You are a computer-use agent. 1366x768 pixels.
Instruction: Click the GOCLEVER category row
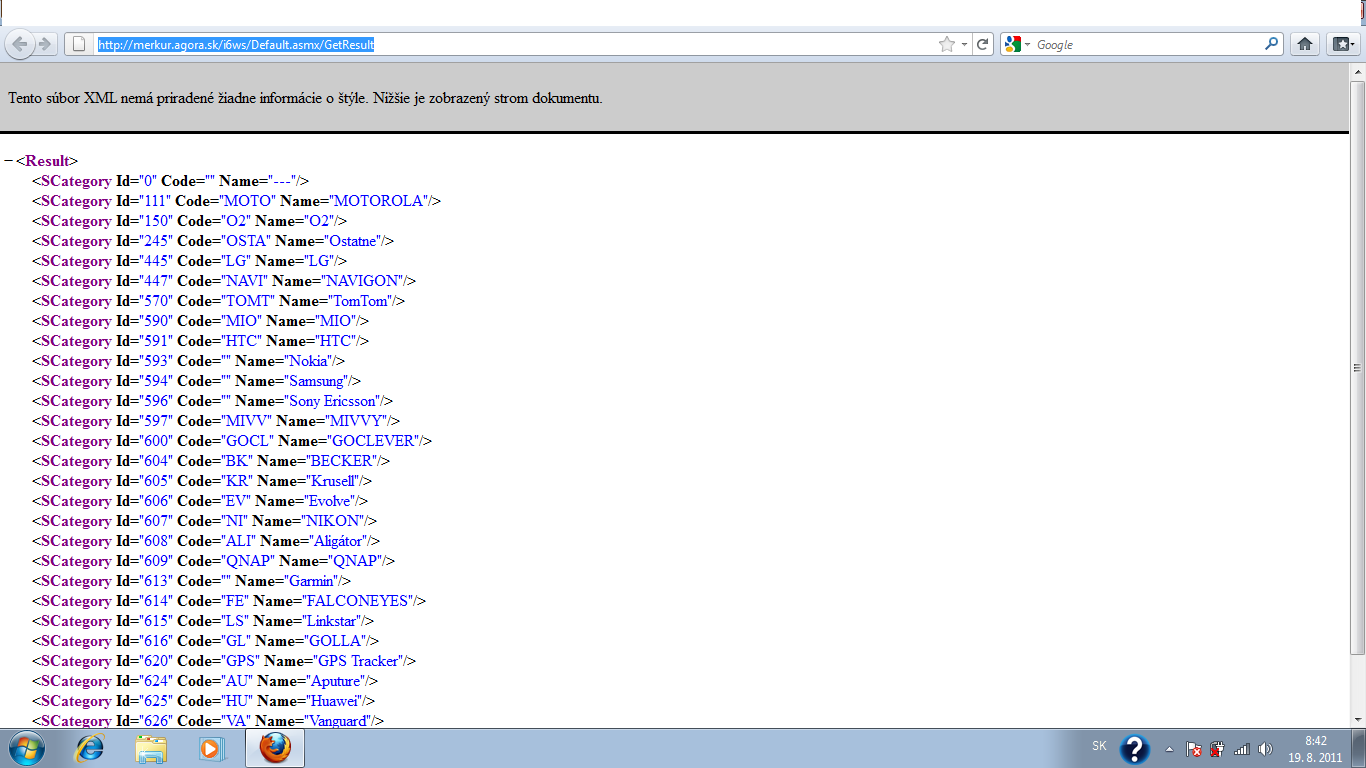[233, 441]
